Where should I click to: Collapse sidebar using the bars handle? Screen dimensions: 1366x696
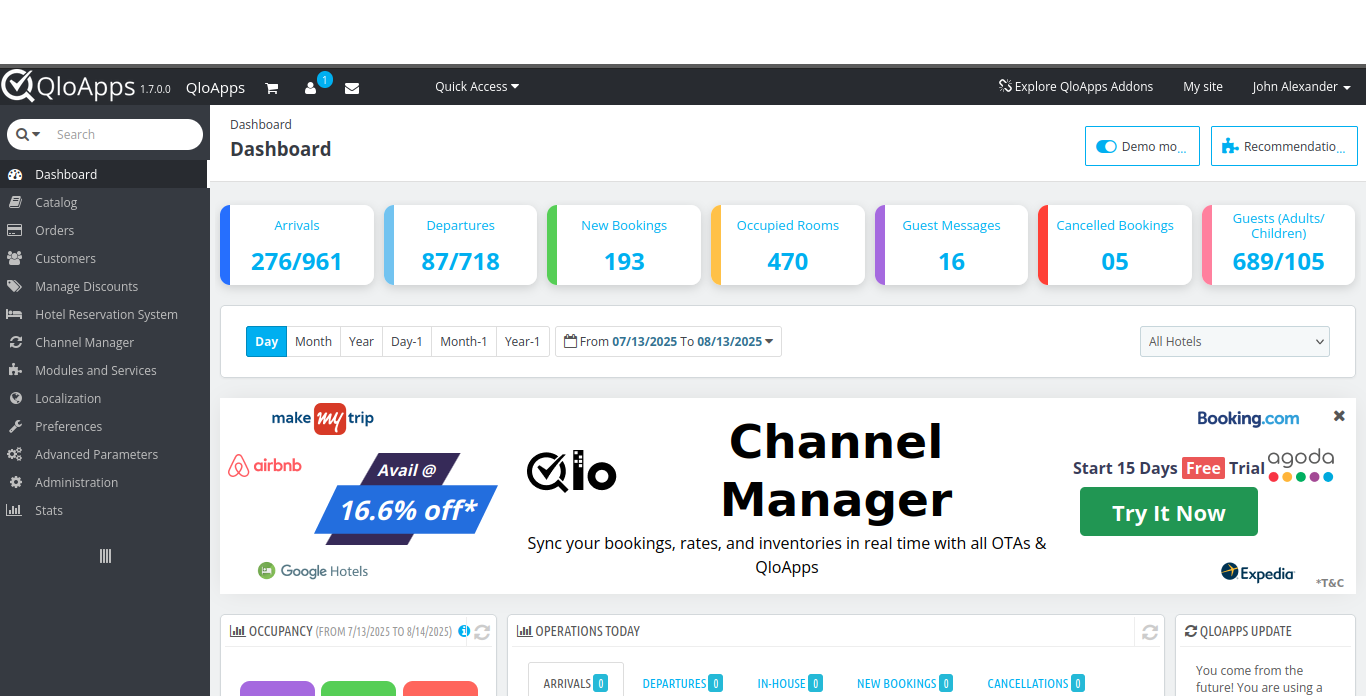tap(105, 556)
